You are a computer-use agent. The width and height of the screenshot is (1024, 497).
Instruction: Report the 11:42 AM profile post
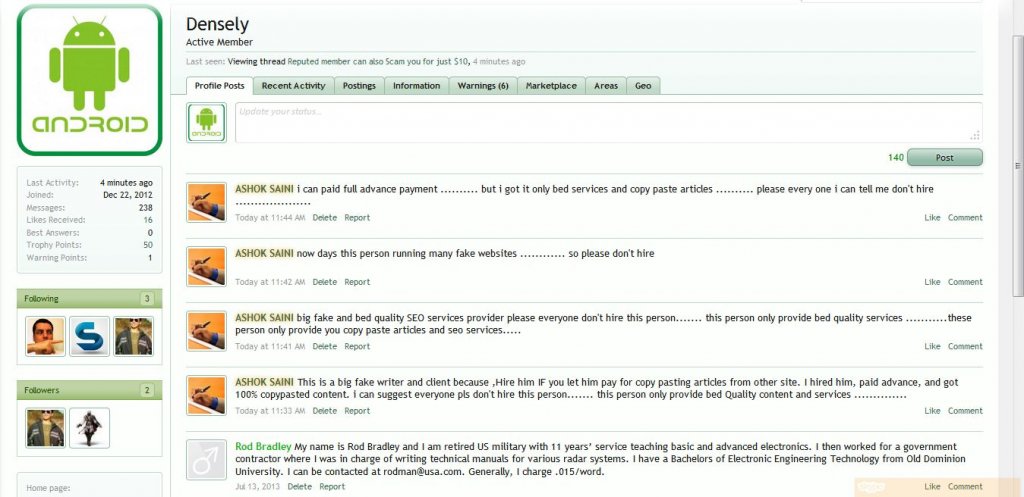(357, 282)
